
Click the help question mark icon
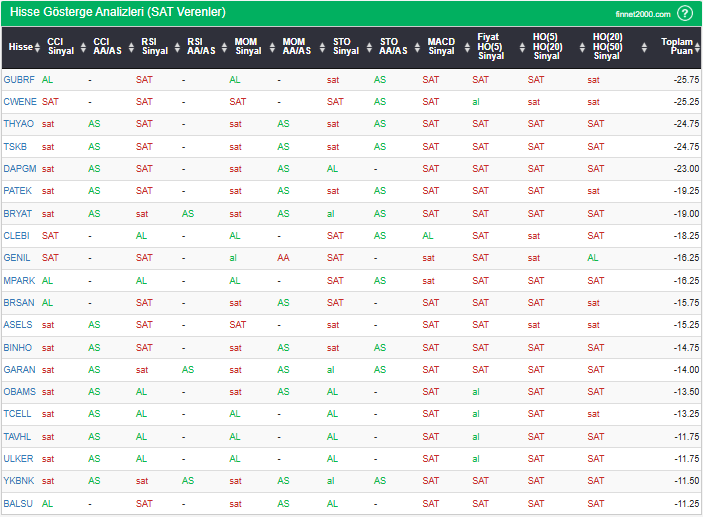(685, 13)
